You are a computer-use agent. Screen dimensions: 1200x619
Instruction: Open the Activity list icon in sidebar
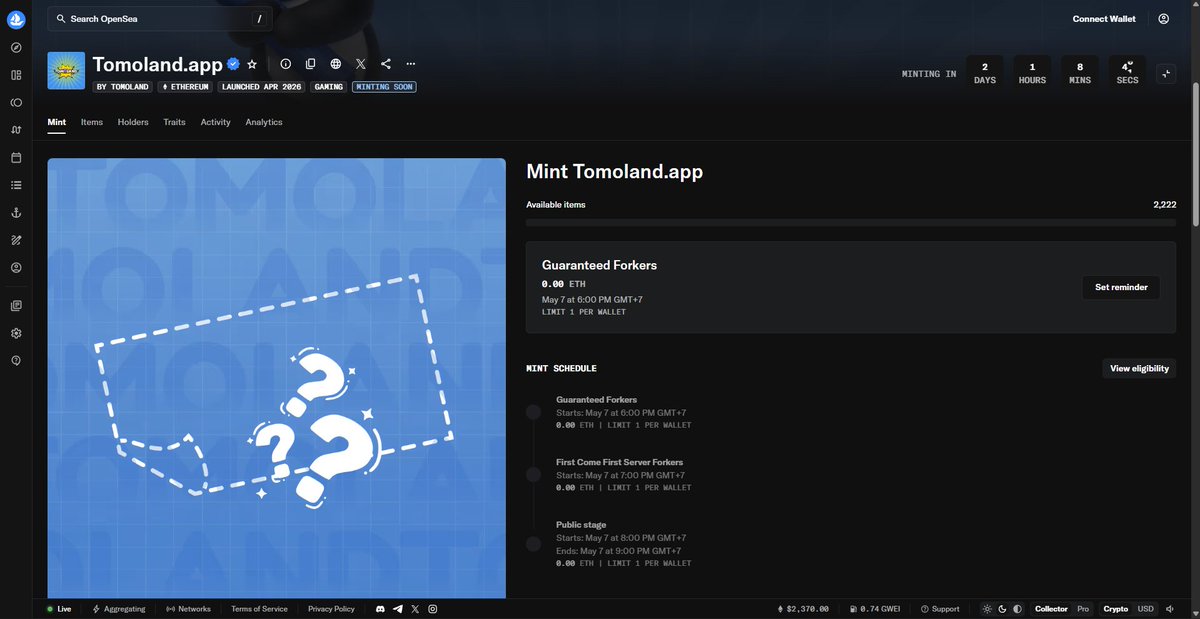[16, 185]
